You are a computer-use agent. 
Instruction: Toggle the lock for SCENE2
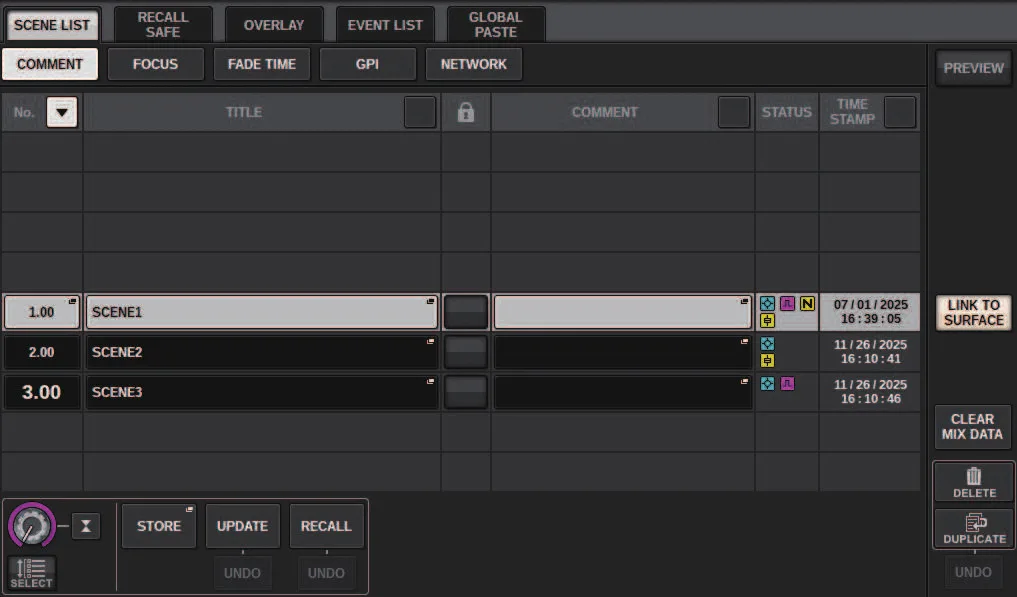[466, 352]
